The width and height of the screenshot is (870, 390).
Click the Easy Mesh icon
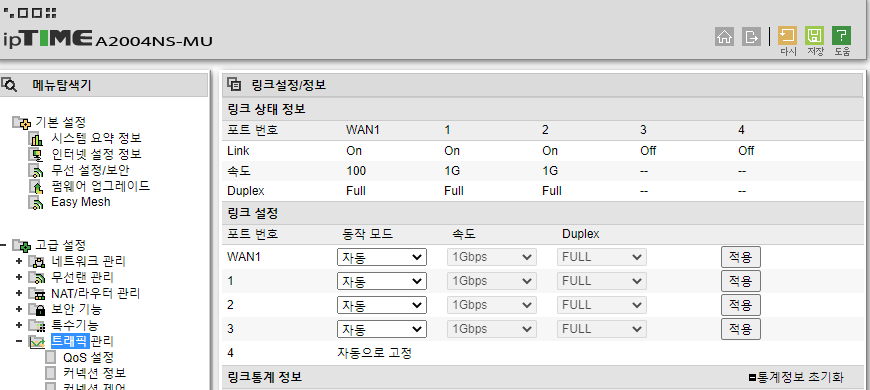point(36,202)
